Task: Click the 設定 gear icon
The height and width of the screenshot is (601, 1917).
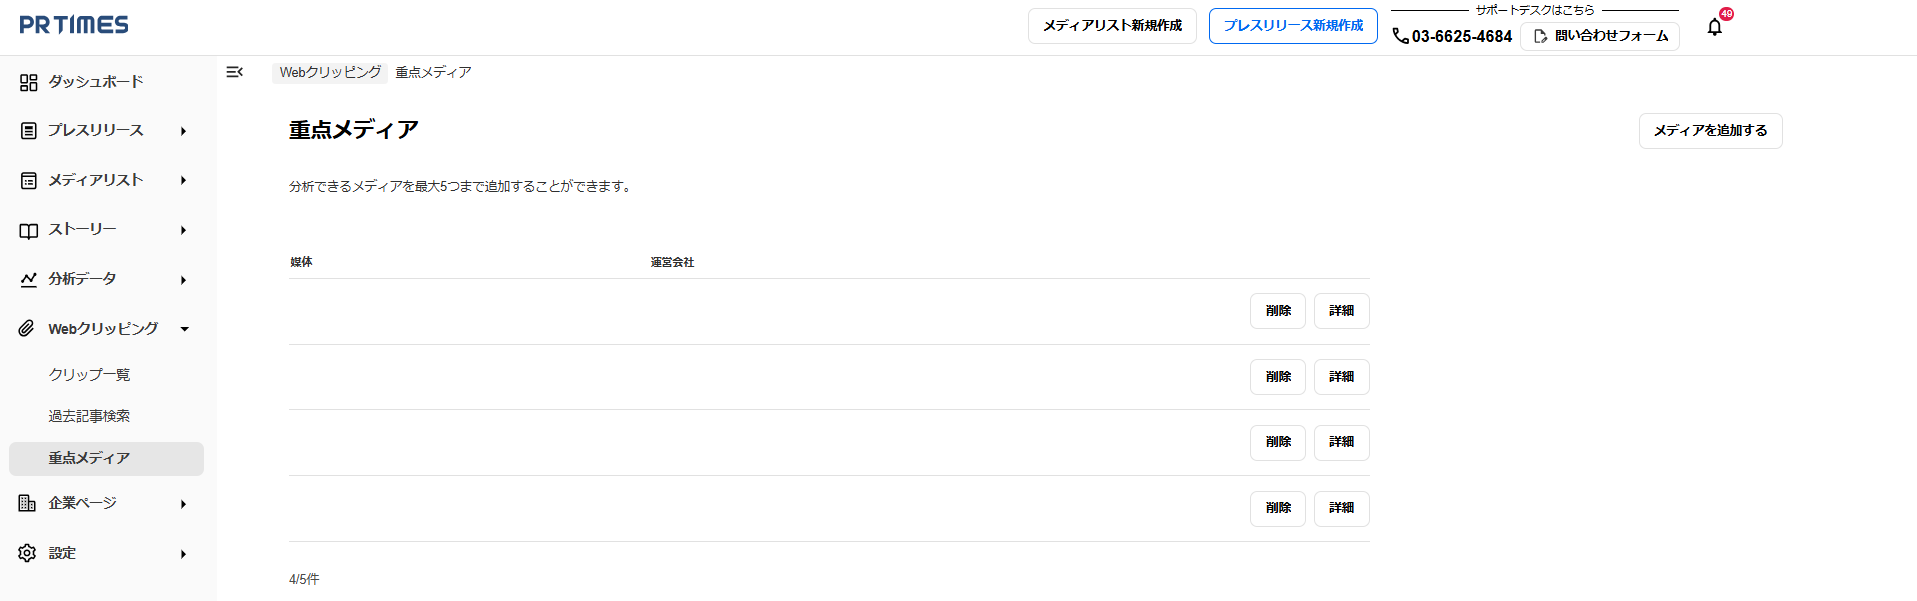Action: point(28,552)
